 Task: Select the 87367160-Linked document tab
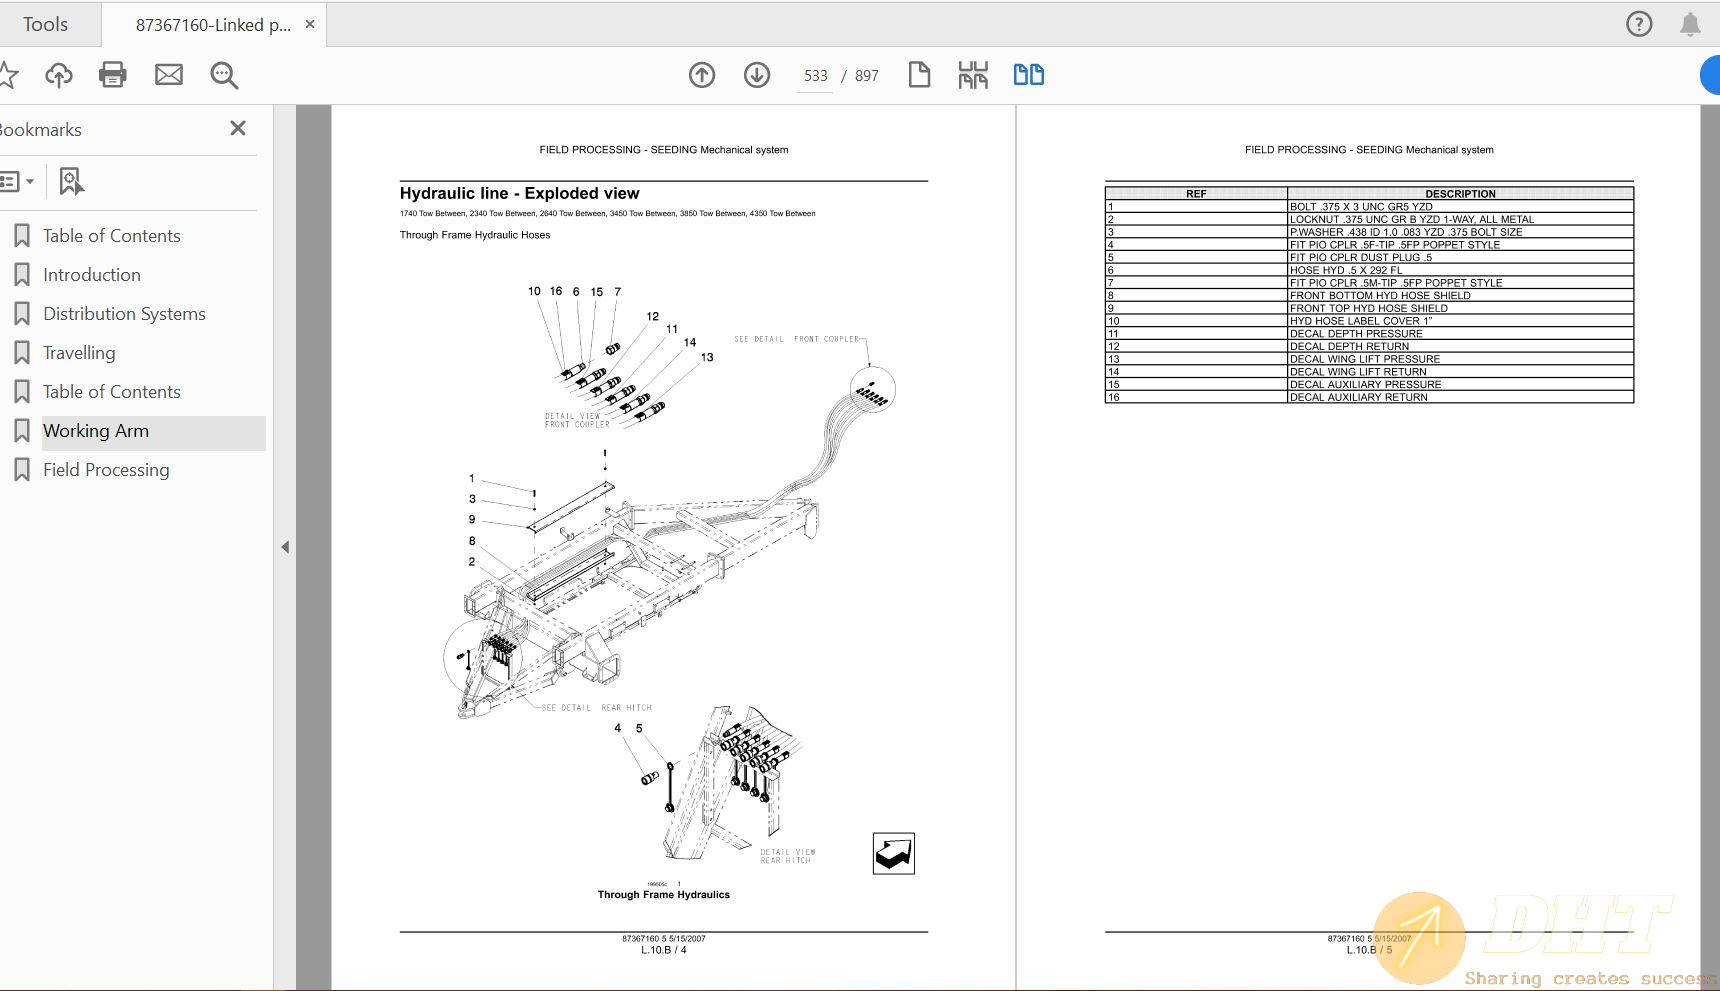210,24
